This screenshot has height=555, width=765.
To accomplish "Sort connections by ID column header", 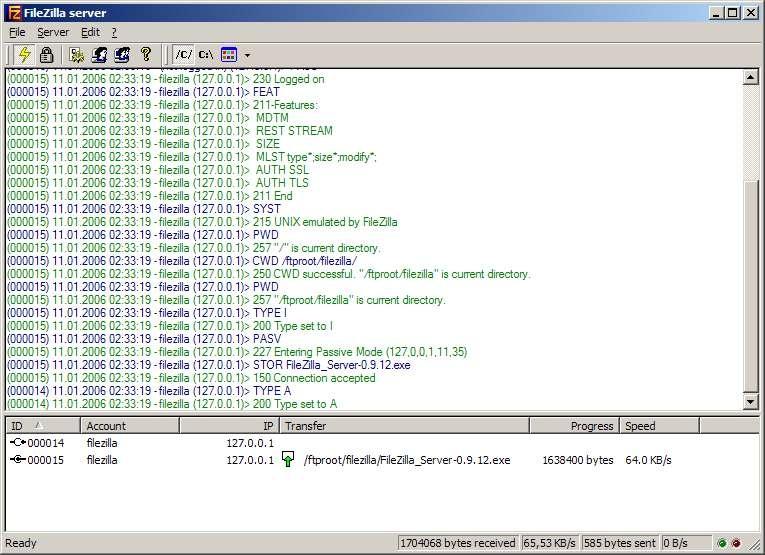I will (x=43, y=426).
